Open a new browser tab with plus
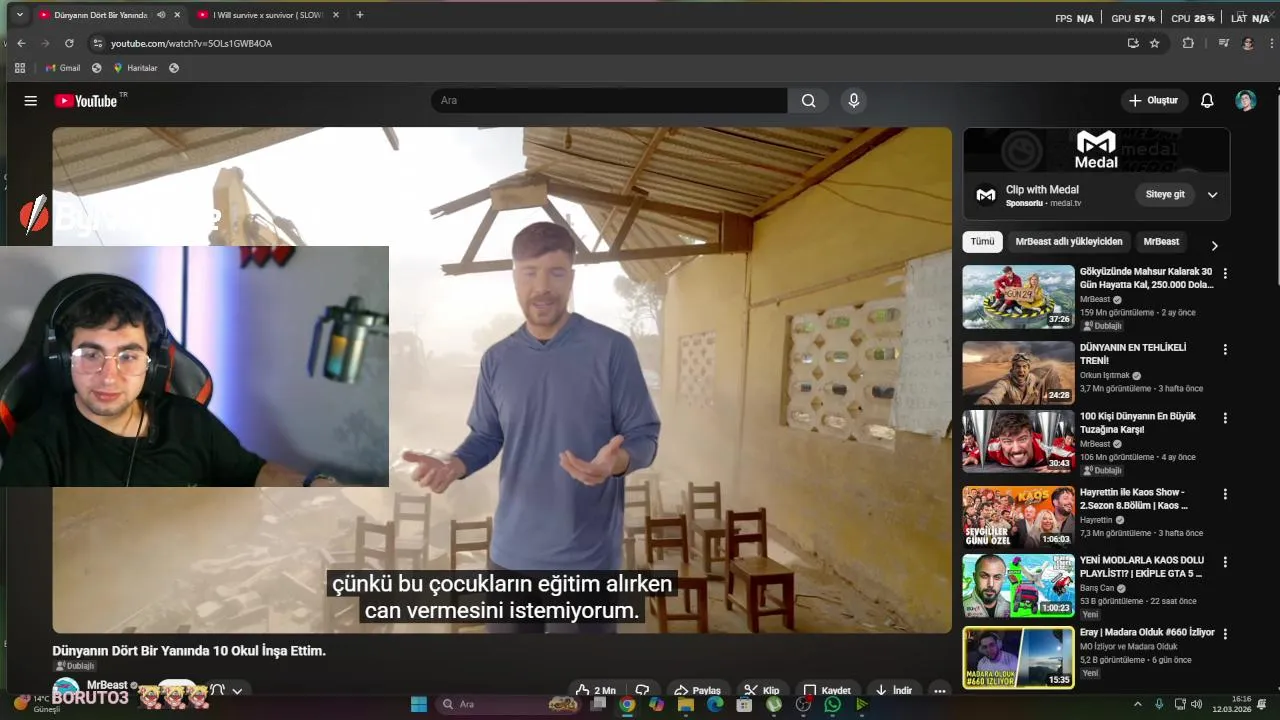Viewport: 1280px width, 720px height. click(360, 15)
